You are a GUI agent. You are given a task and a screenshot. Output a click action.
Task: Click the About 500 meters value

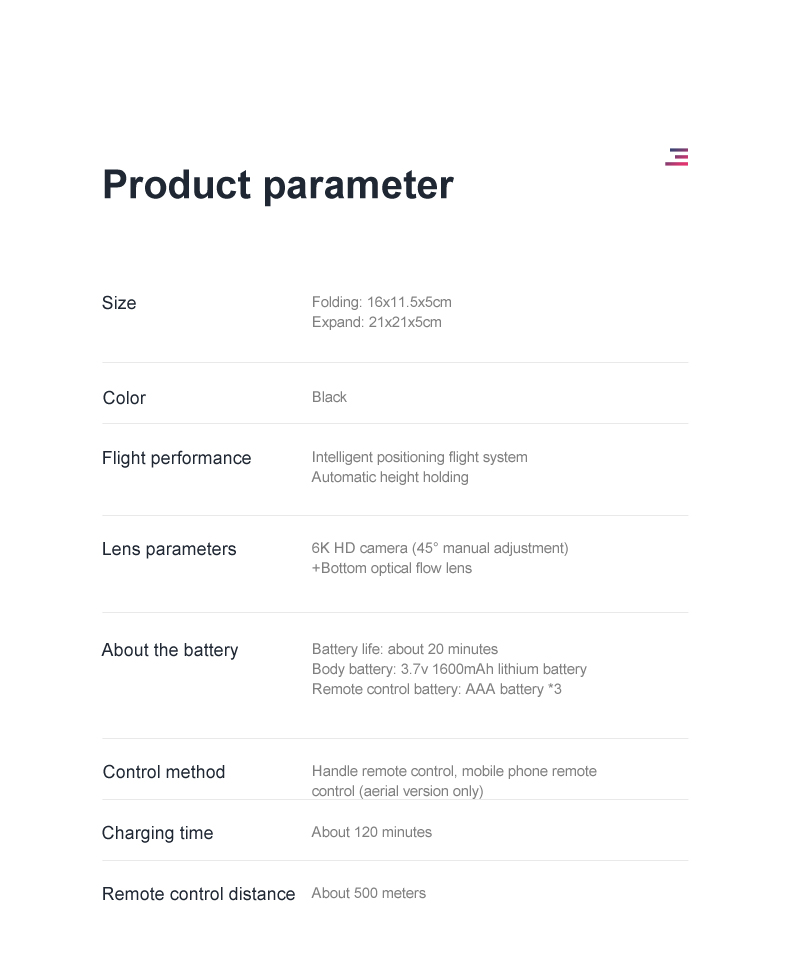pos(368,893)
